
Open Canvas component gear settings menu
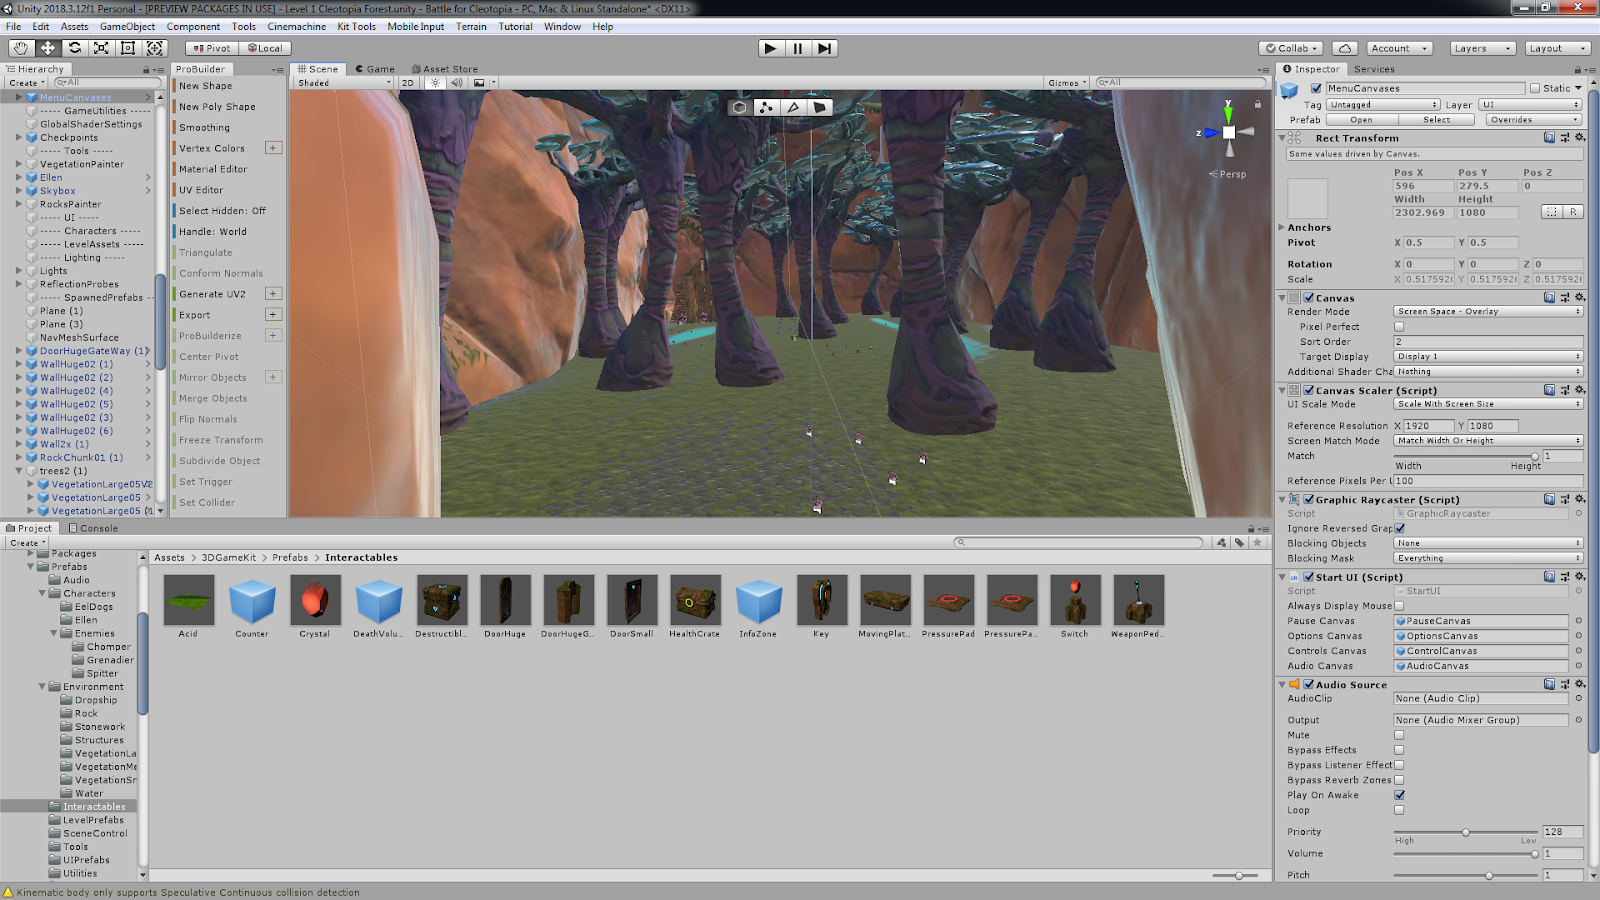pos(1580,298)
